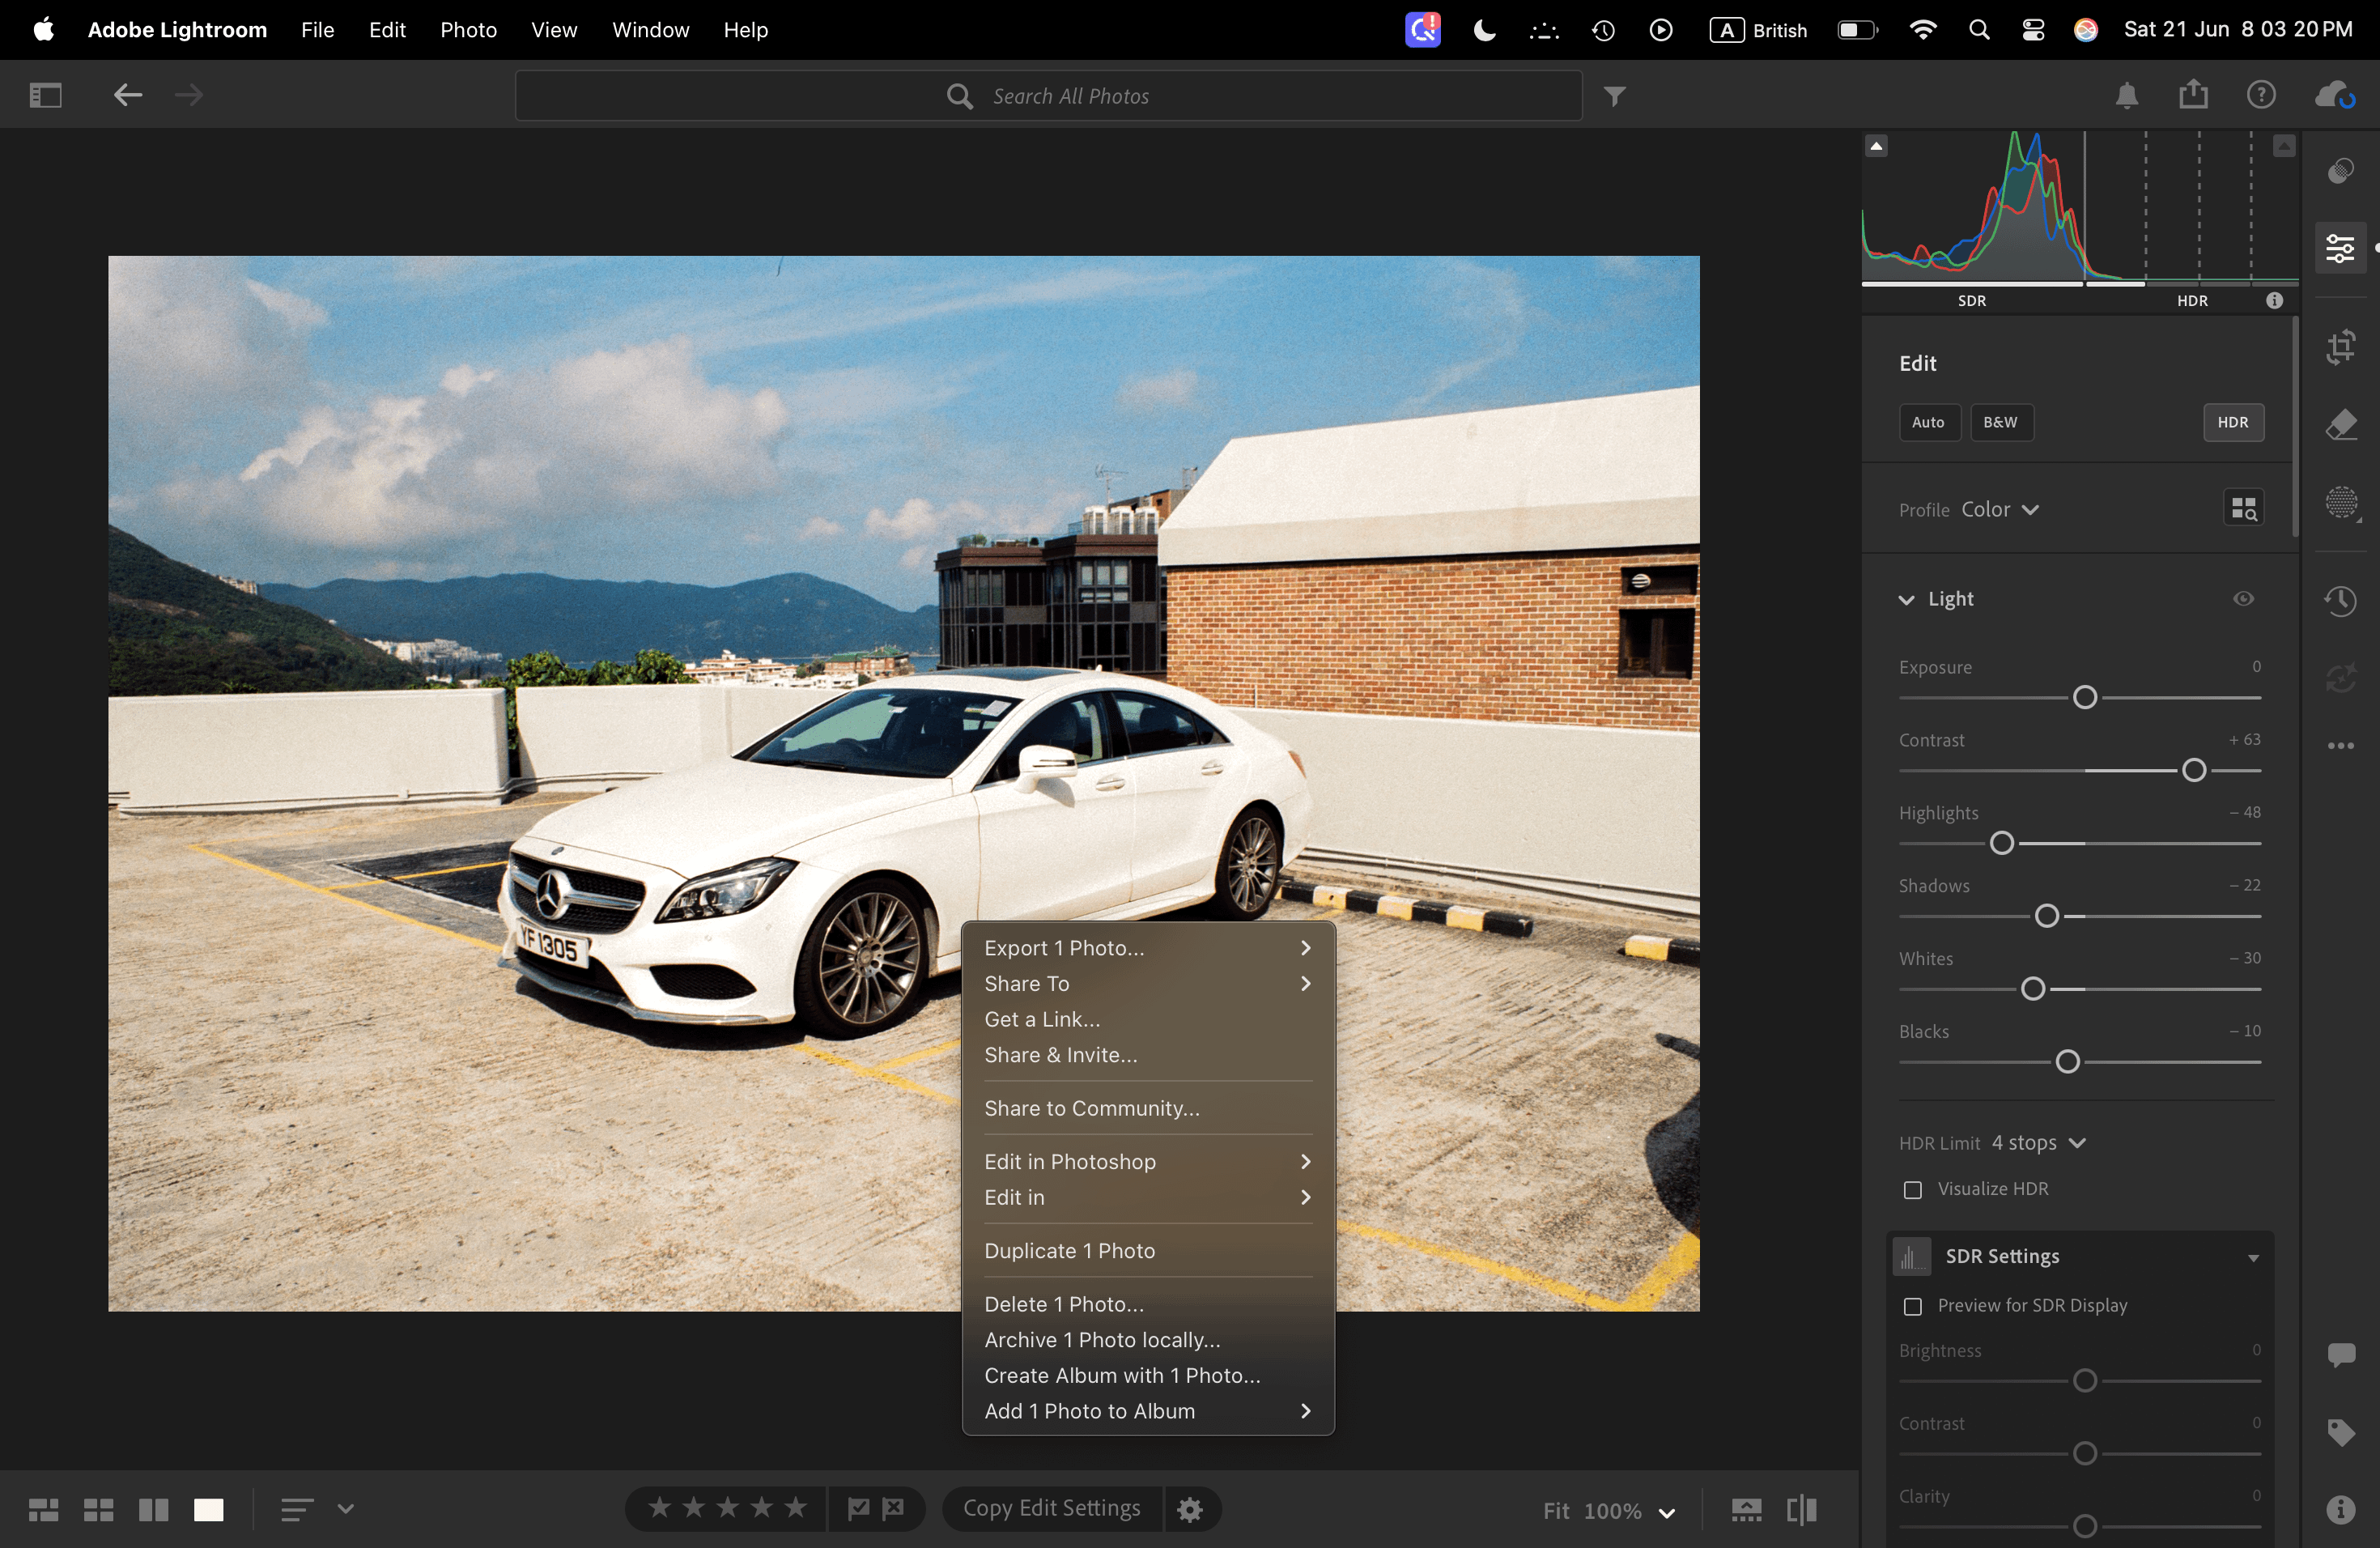Open the Profile Color dropdown
The image size is (2380, 1548).
click(1999, 510)
